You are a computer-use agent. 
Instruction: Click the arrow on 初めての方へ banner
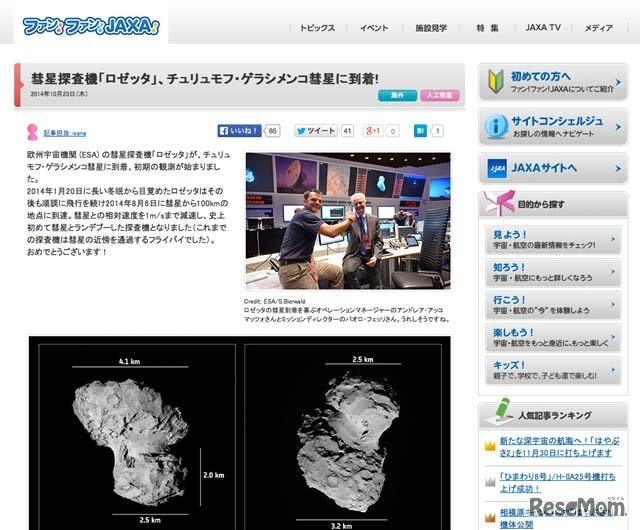click(x=618, y=82)
